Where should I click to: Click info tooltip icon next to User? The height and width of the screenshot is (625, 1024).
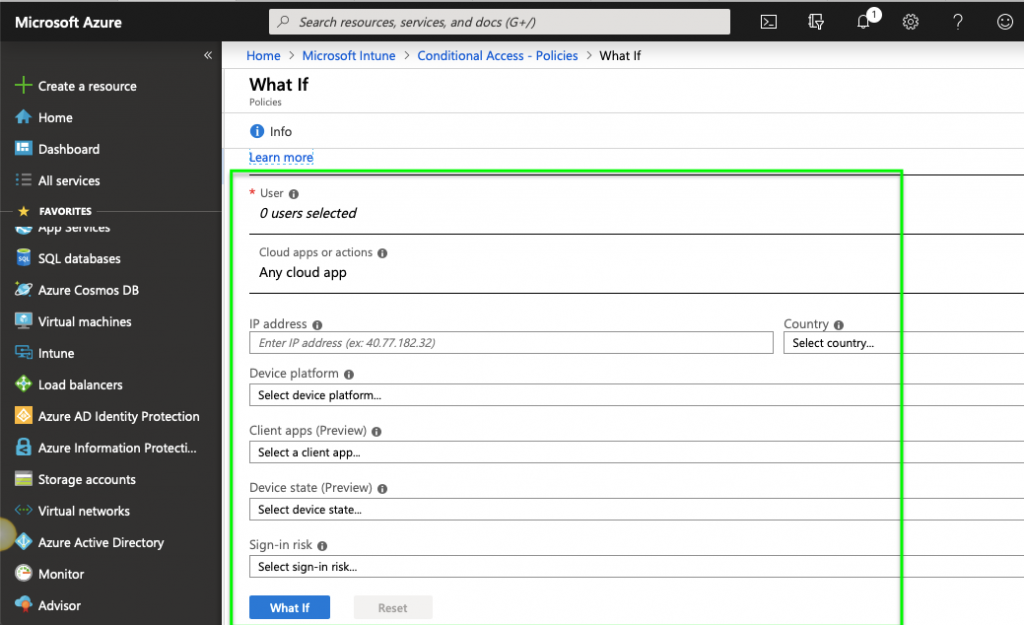click(294, 194)
